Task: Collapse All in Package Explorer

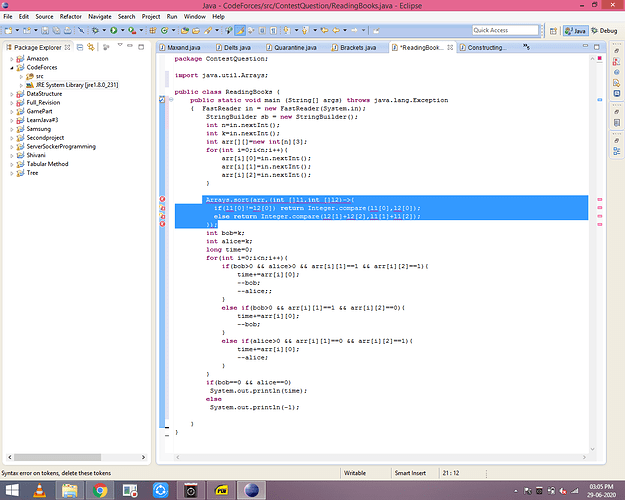Action: 80,47
